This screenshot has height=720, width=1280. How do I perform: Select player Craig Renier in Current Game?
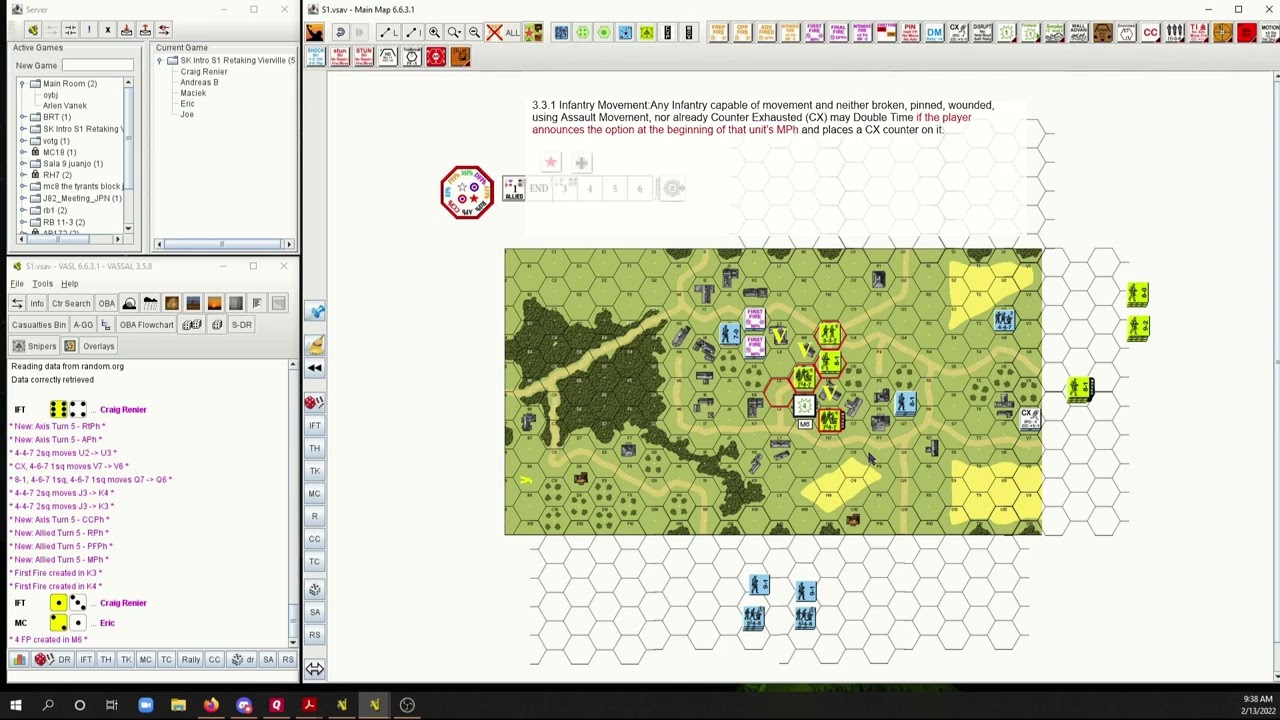(x=204, y=72)
